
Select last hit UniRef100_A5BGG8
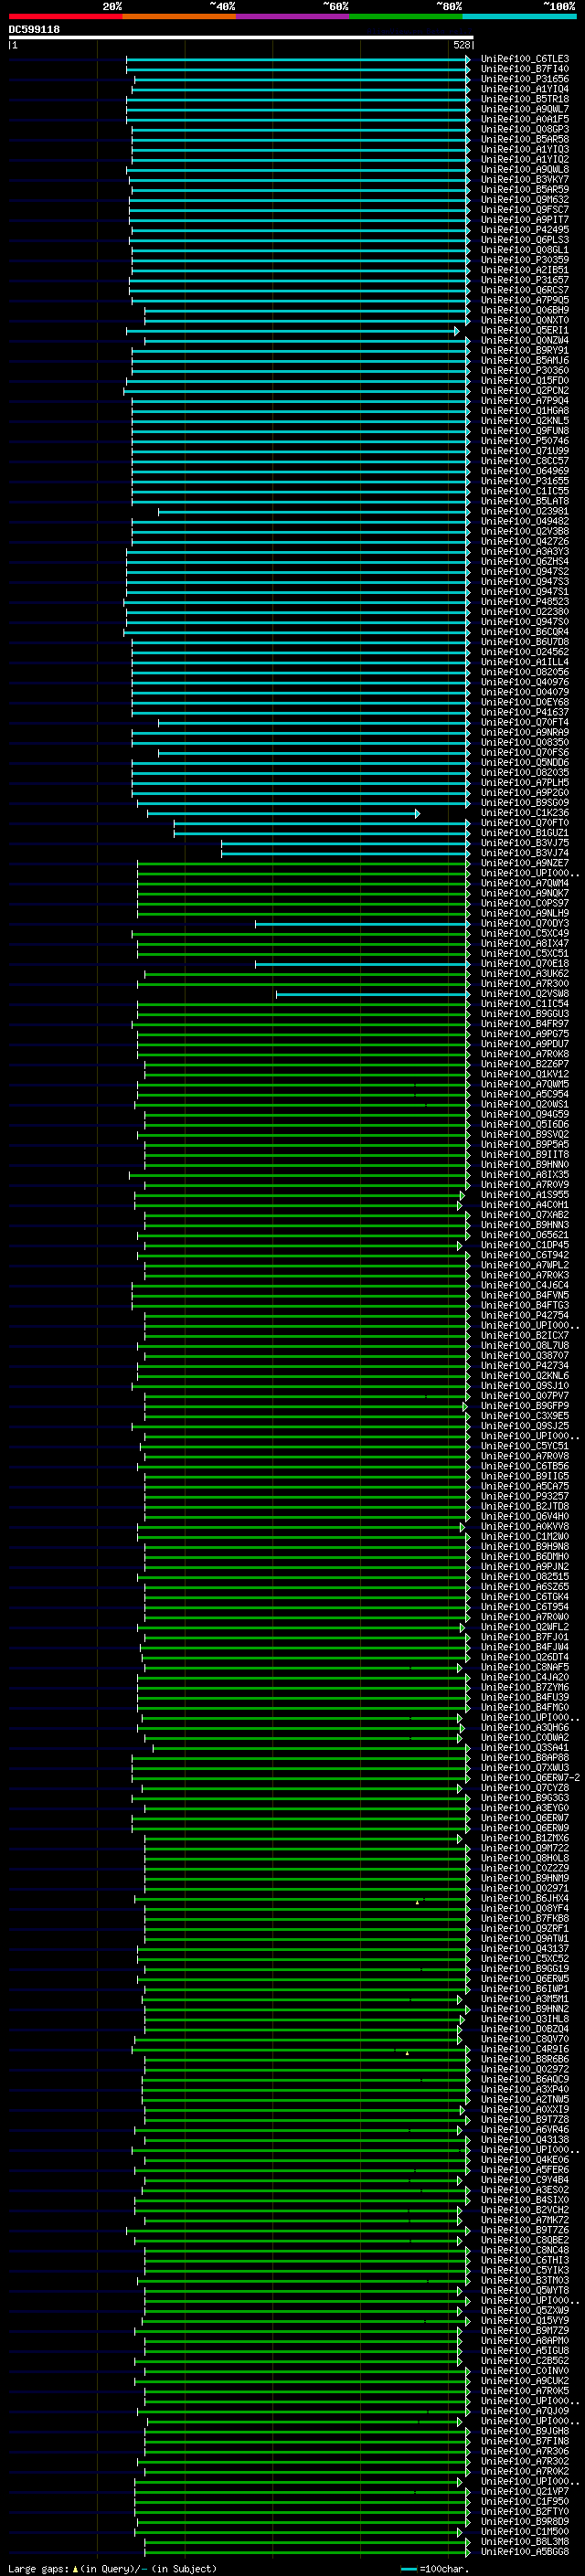(x=524, y=2551)
